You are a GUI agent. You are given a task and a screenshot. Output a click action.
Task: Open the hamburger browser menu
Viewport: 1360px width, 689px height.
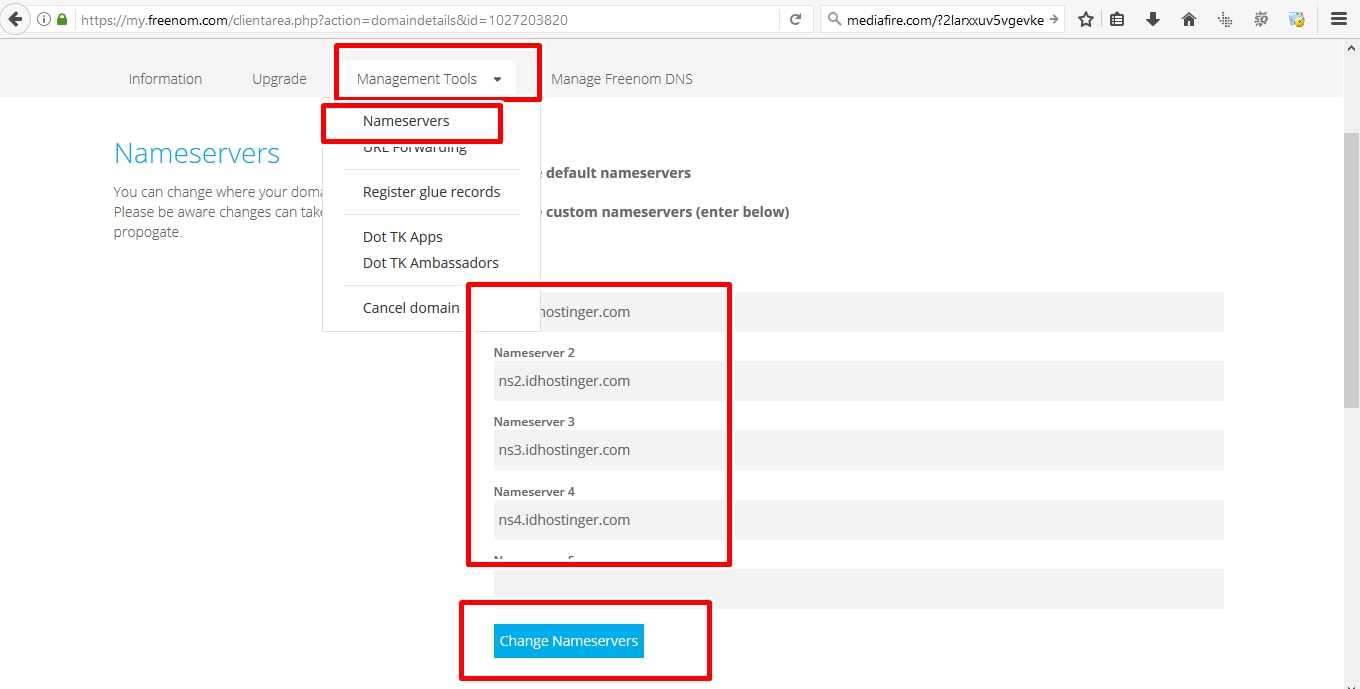tap(1338, 19)
